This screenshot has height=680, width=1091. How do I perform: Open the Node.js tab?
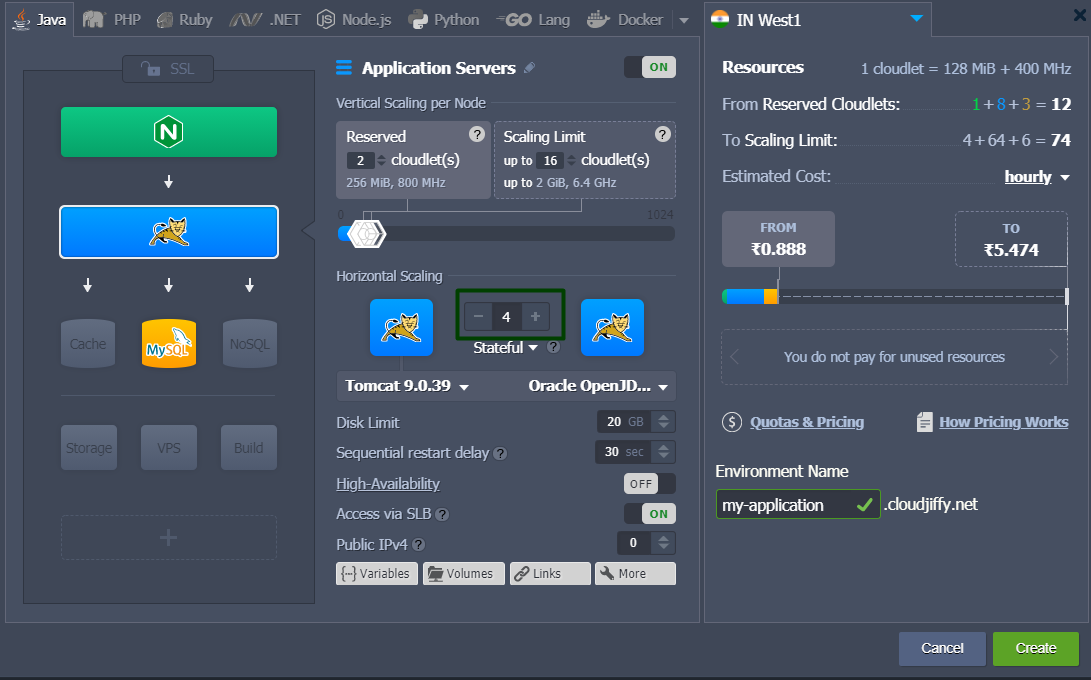[354, 19]
